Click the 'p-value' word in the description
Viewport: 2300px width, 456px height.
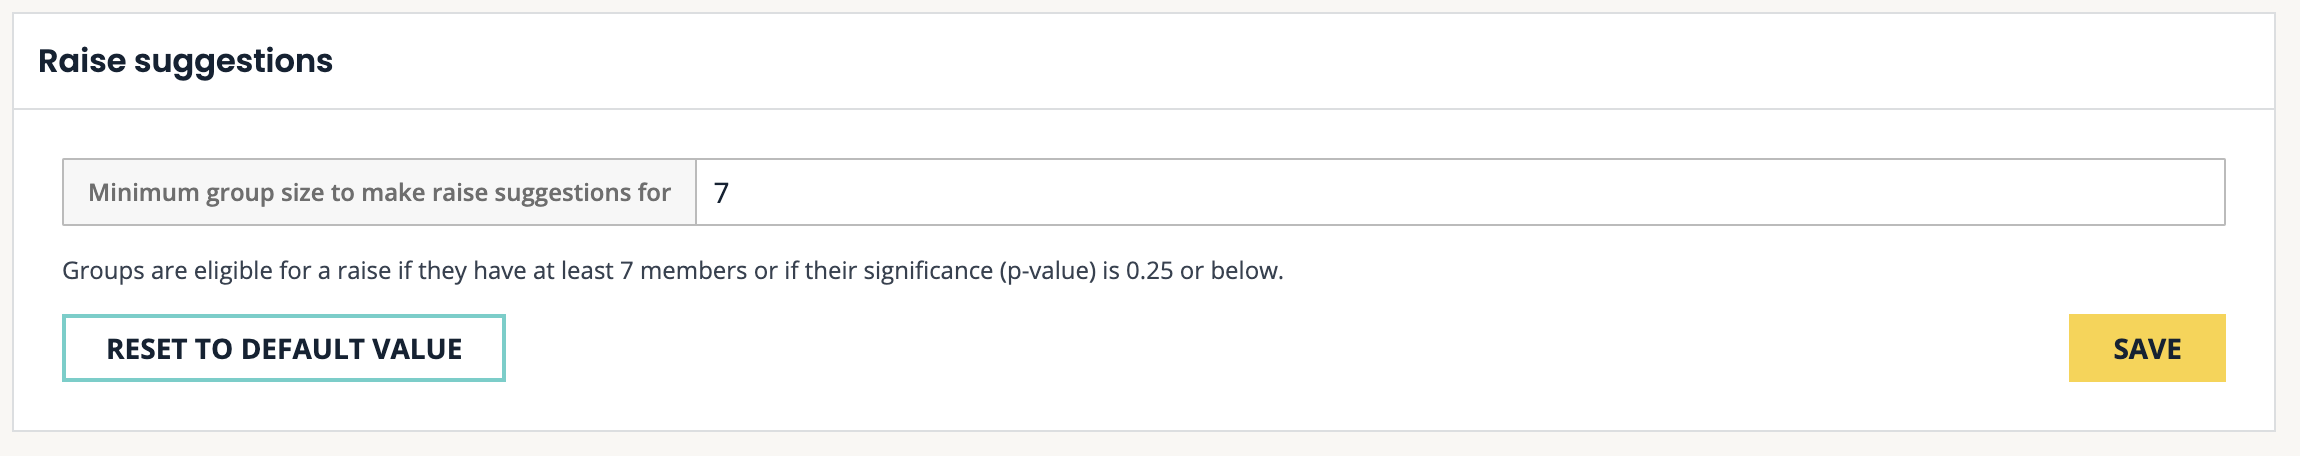tap(1047, 271)
